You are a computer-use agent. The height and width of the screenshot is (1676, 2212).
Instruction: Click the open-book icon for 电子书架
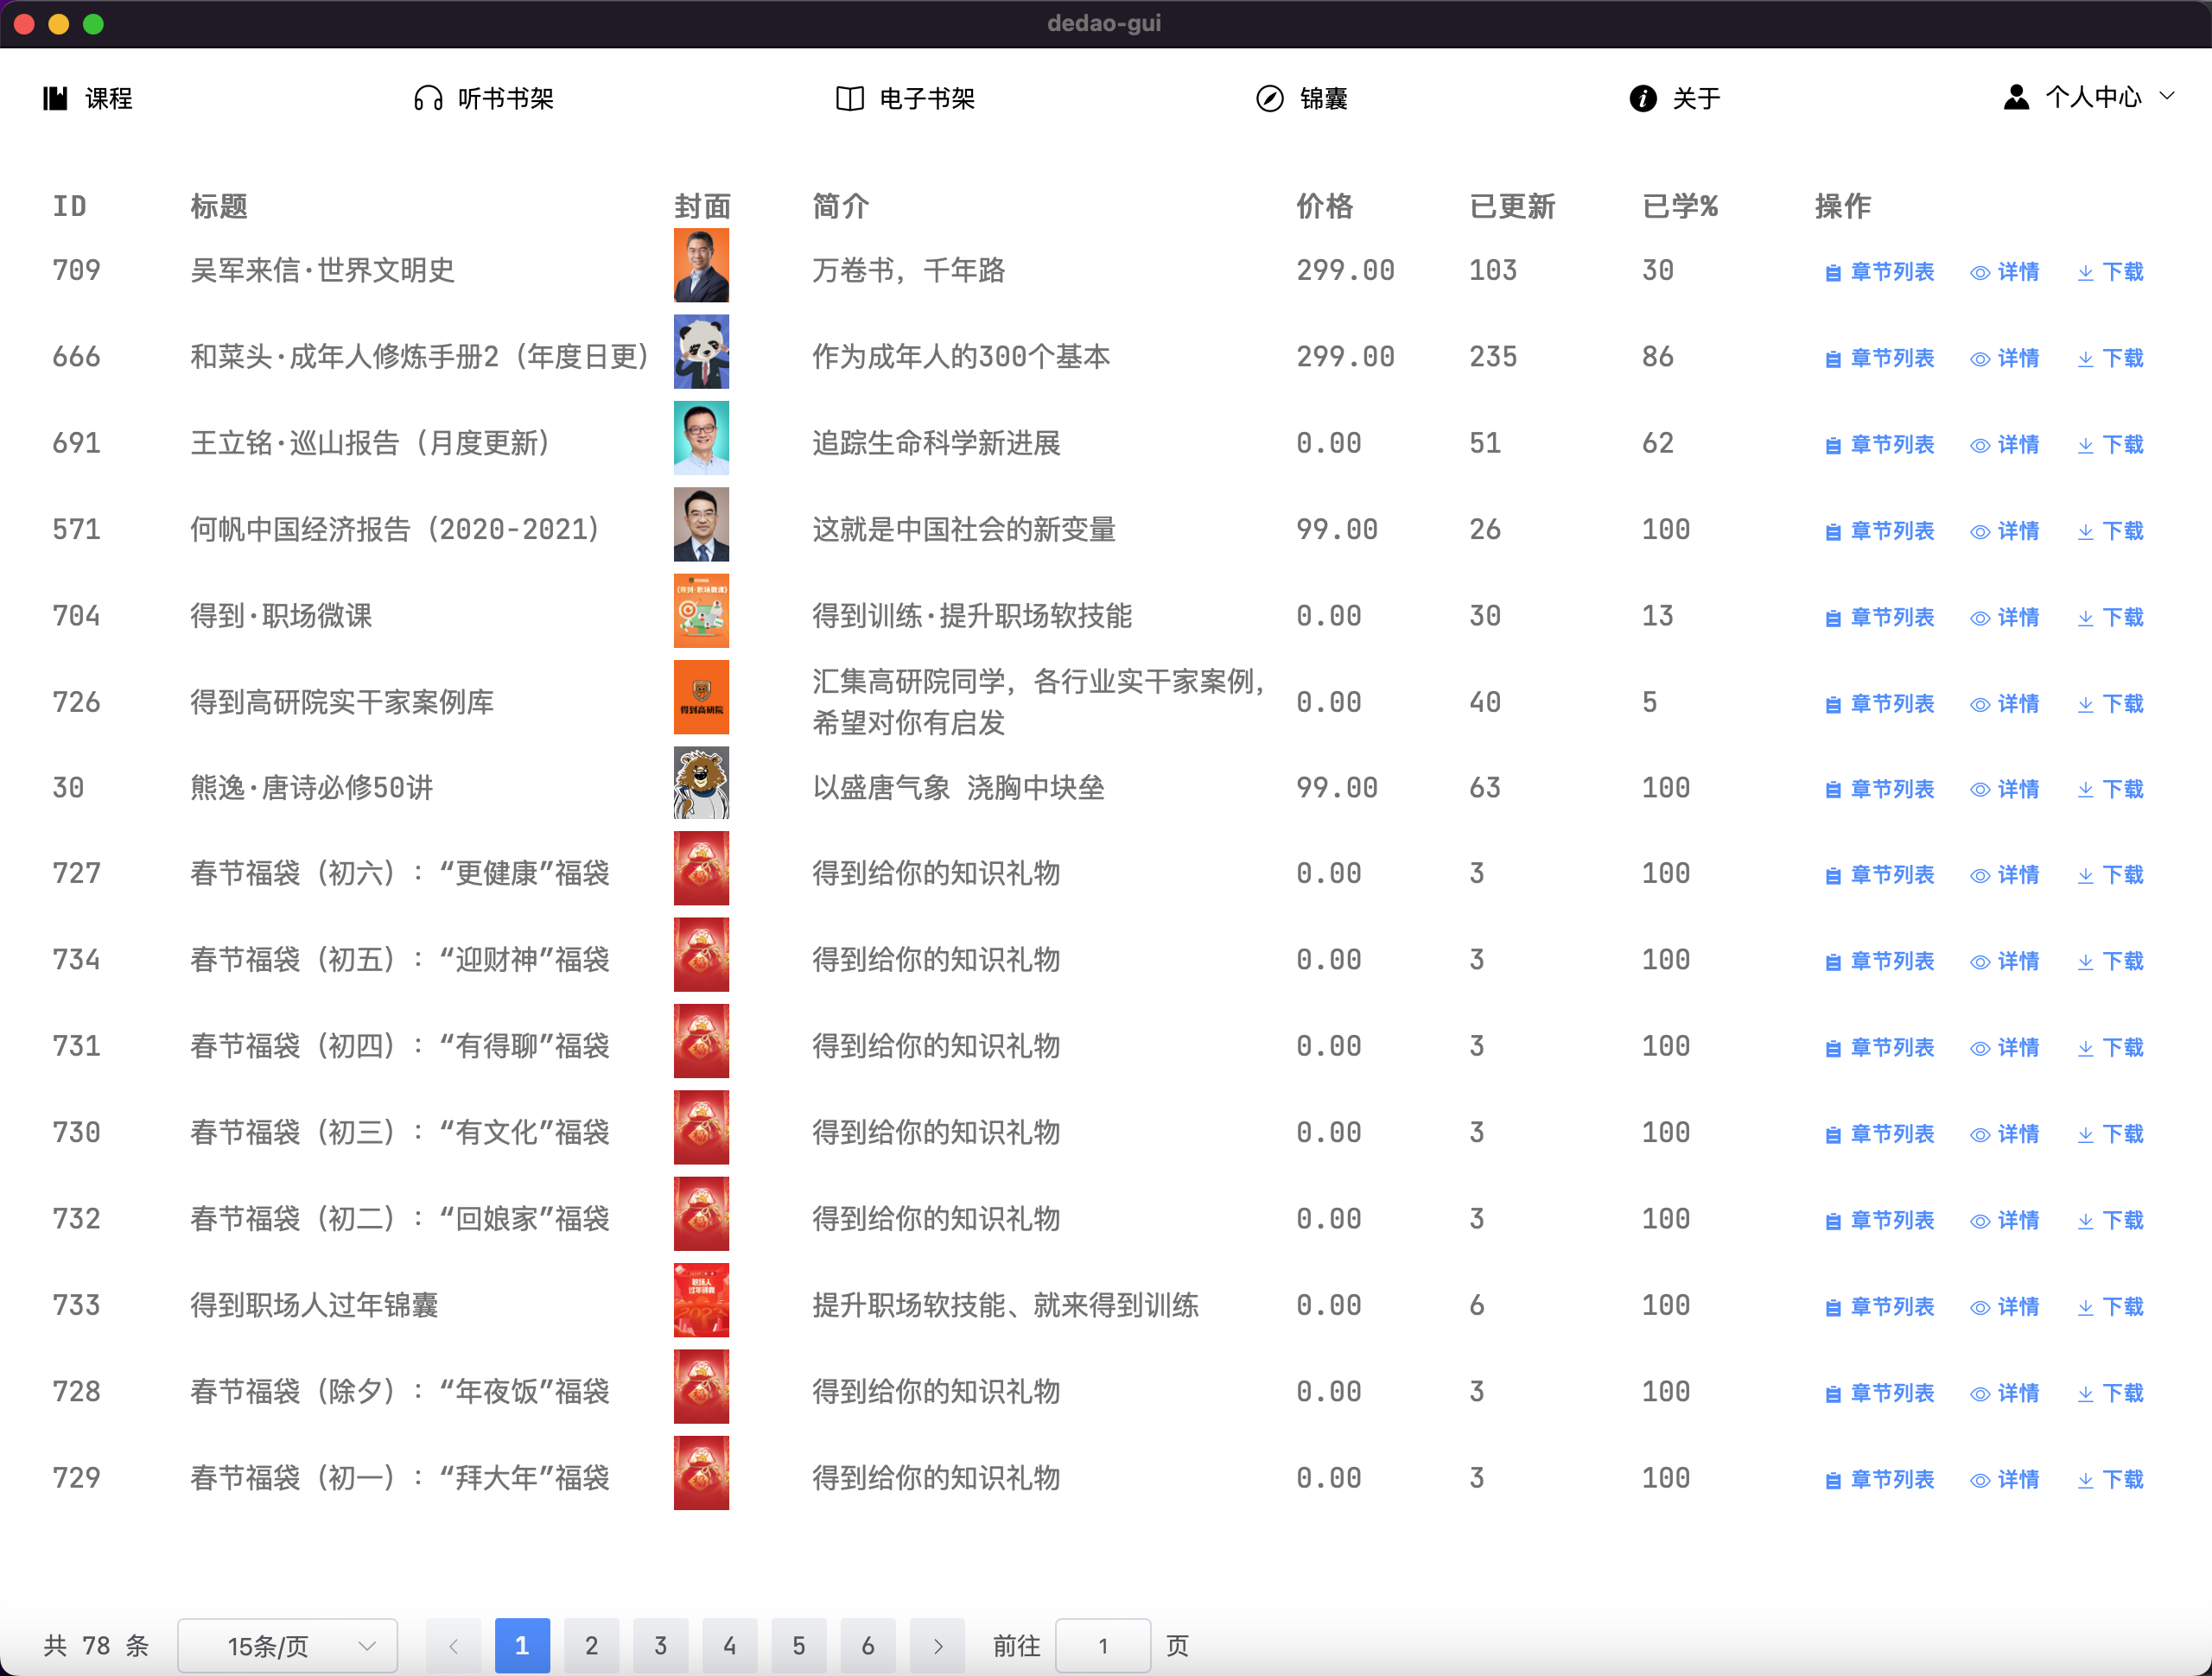pyautogui.click(x=849, y=98)
